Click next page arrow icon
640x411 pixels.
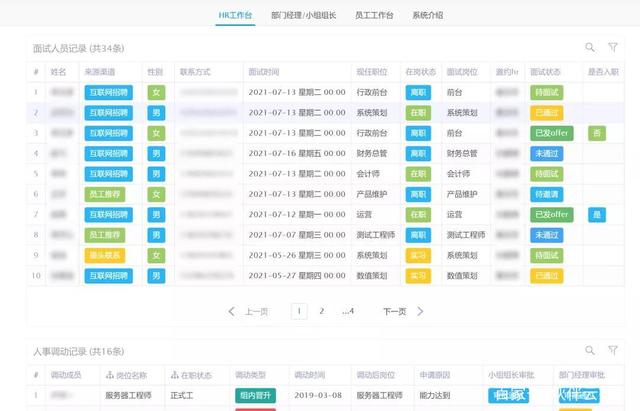pos(418,312)
